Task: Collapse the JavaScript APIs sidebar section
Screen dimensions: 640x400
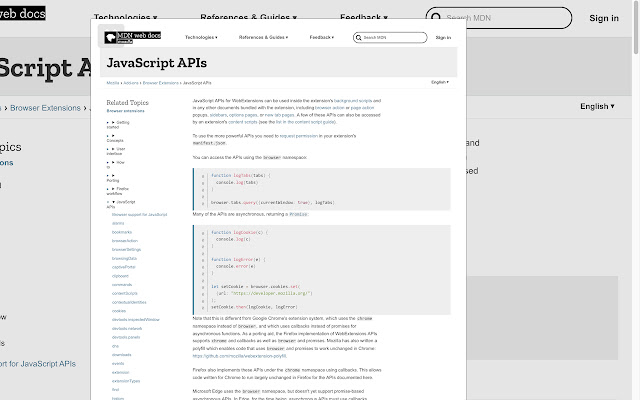Action: (x=121, y=204)
